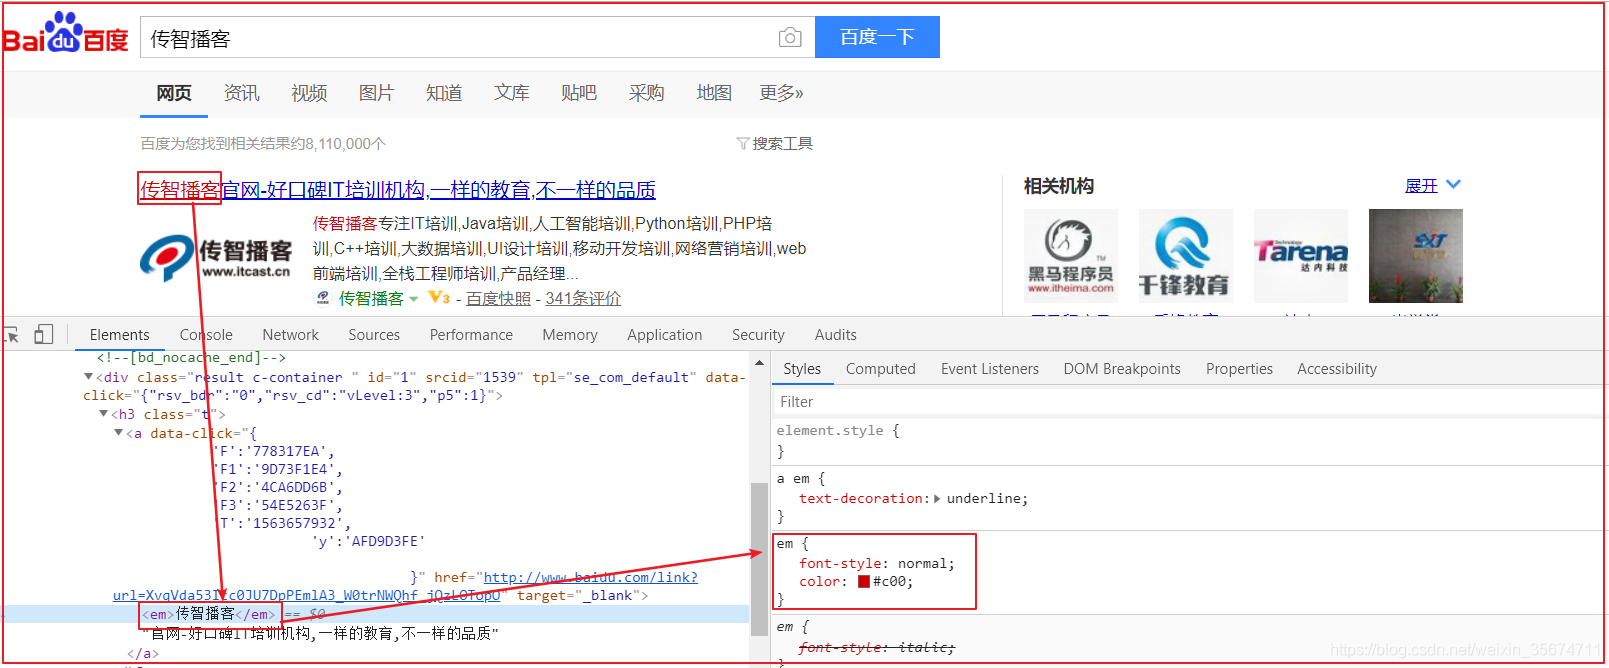The image size is (1609, 668).
Task: Switch to the 知道 tab
Action: 444,93
